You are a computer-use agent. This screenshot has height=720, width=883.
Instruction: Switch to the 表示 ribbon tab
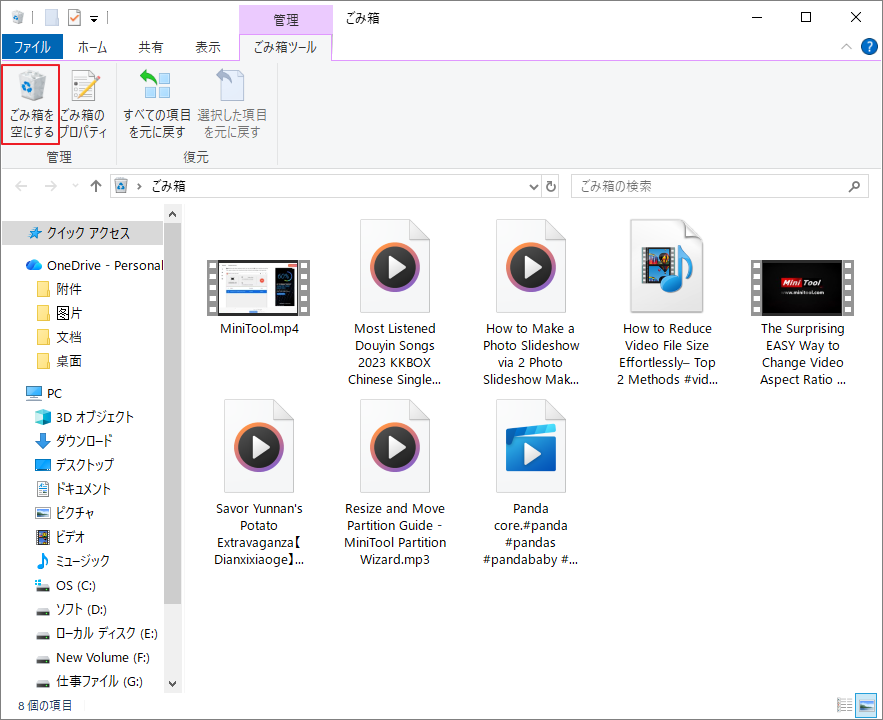point(207,47)
